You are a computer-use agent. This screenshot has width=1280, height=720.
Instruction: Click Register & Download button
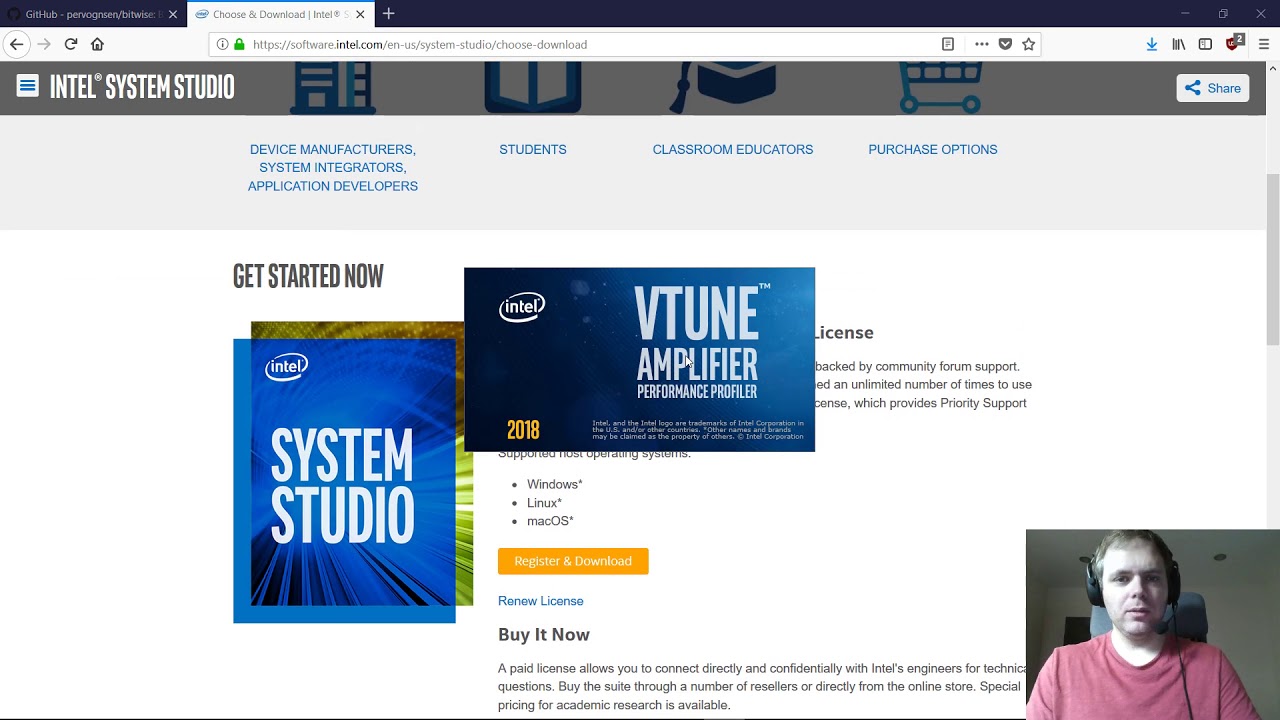573,561
